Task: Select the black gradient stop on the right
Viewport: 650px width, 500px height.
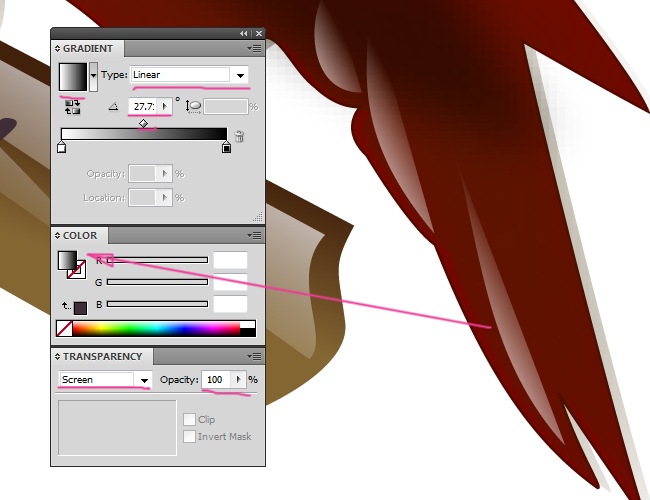Action: 226,148
